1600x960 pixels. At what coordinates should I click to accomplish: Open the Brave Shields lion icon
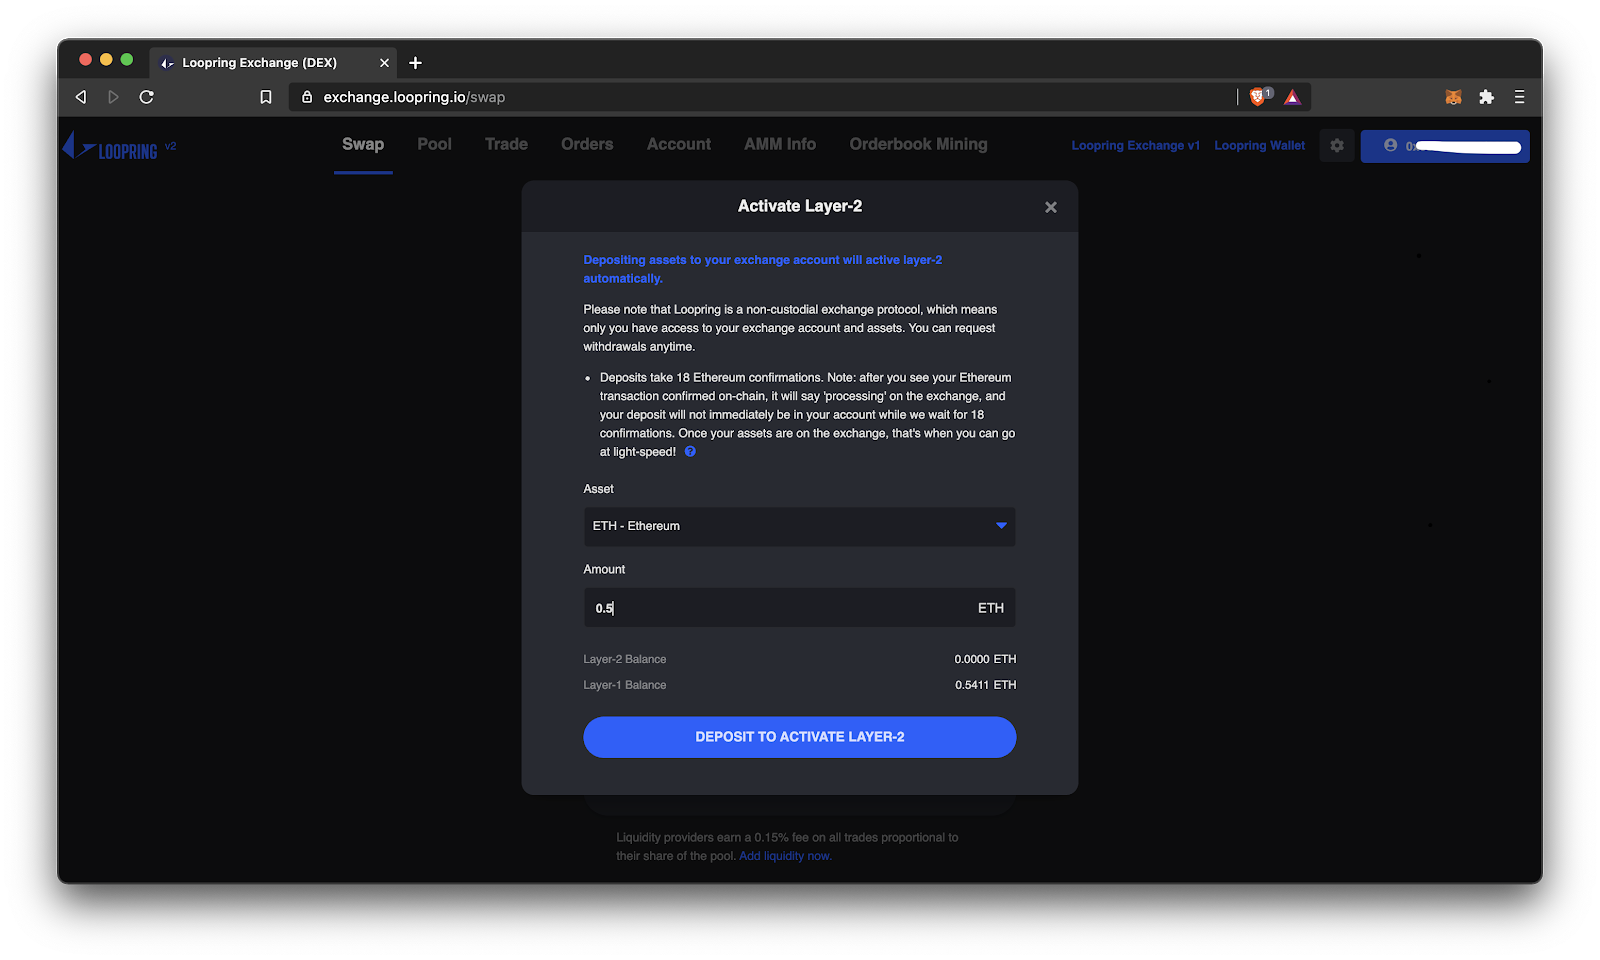pyautogui.click(x=1260, y=96)
